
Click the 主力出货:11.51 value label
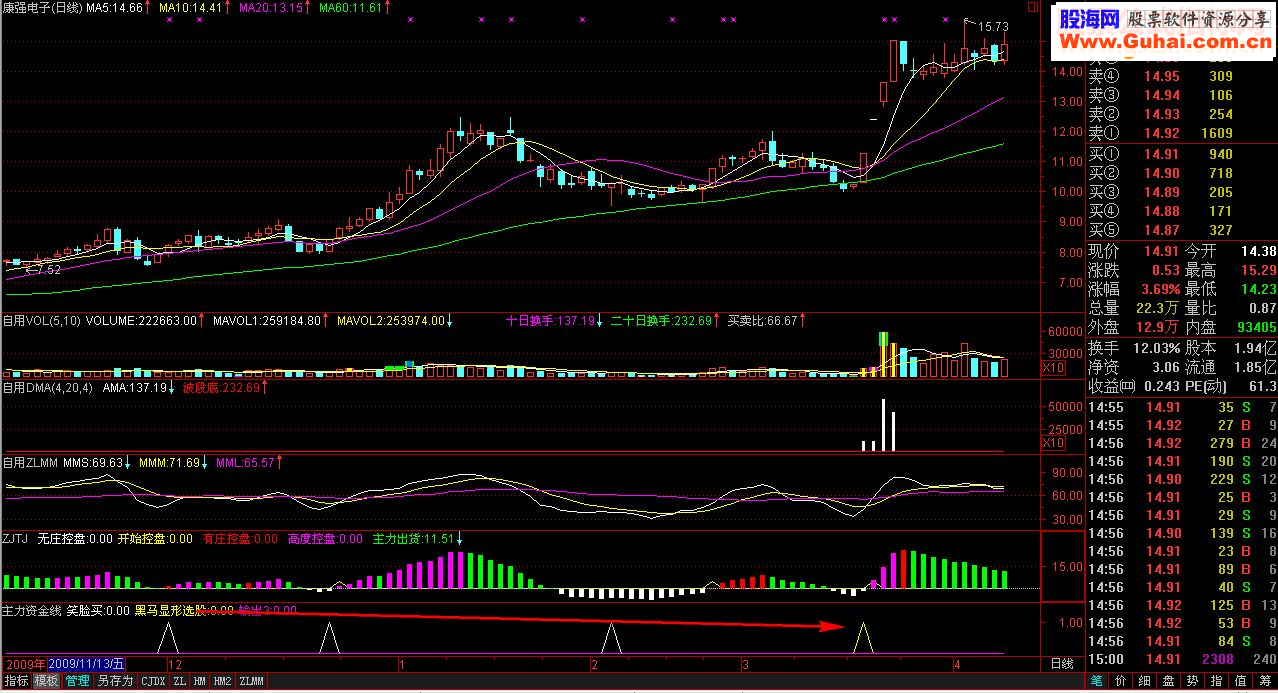pos(414,538)
